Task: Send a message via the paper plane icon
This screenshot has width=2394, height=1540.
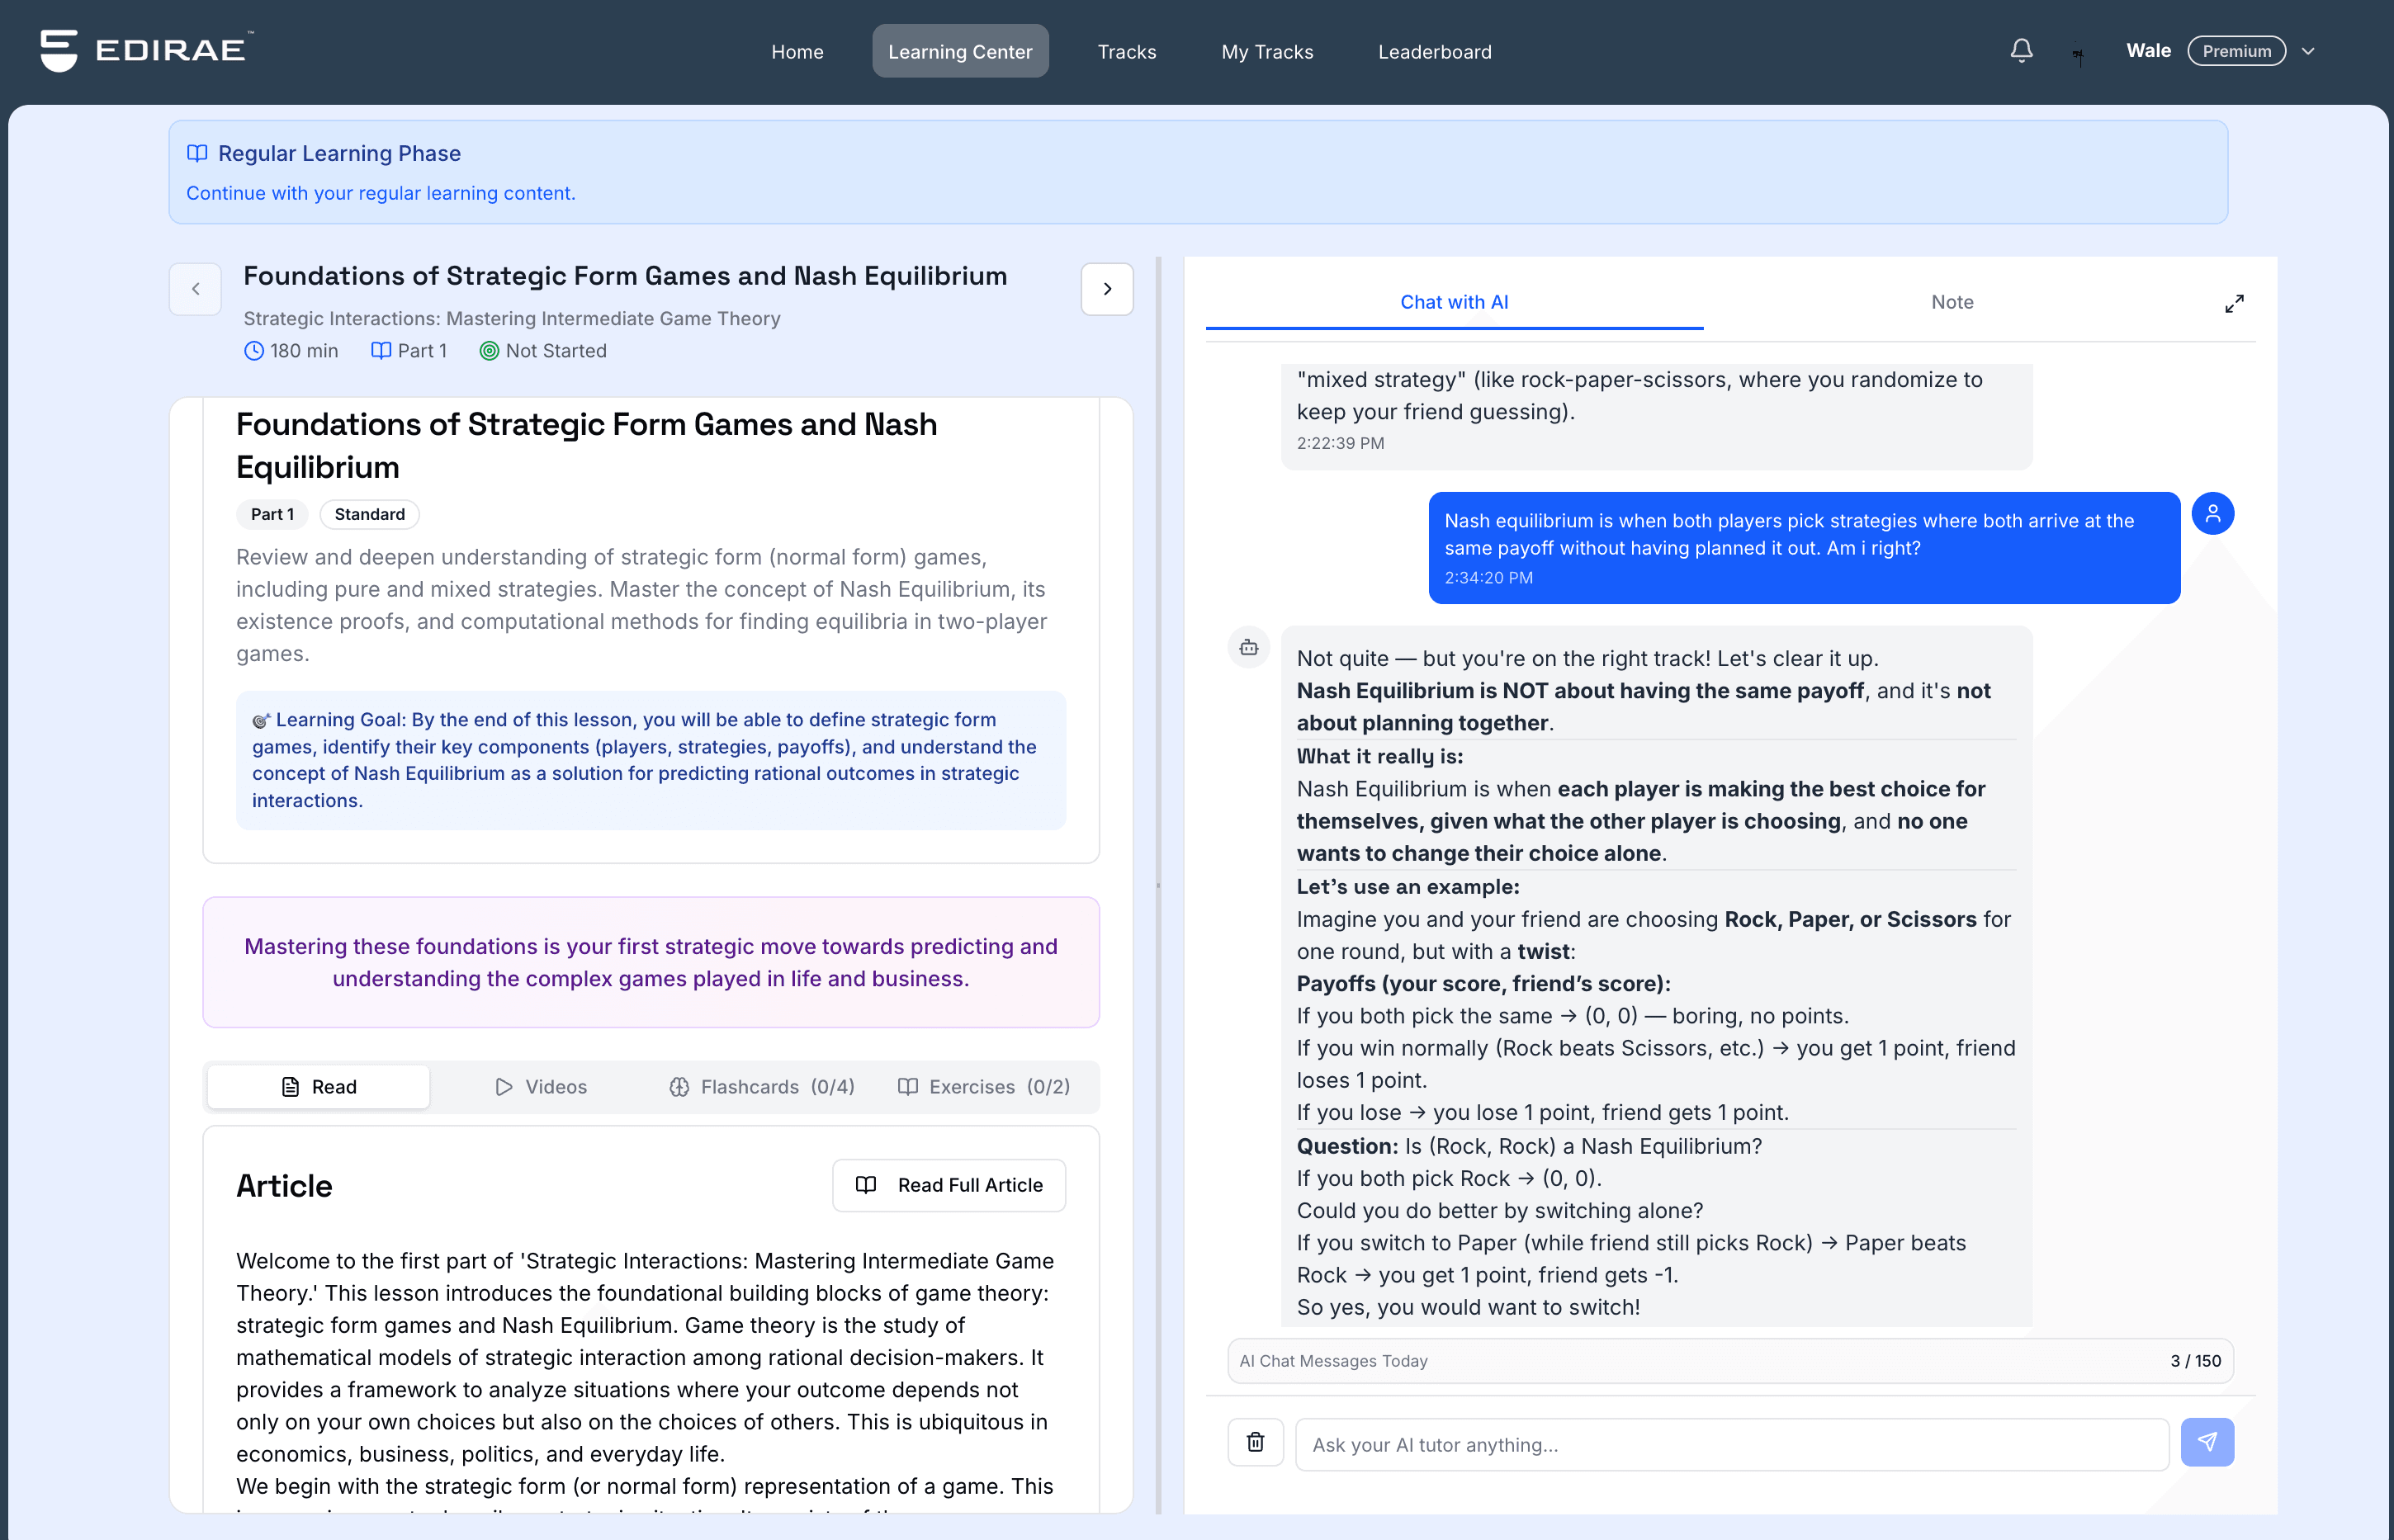Action: coord(2208,1443)
